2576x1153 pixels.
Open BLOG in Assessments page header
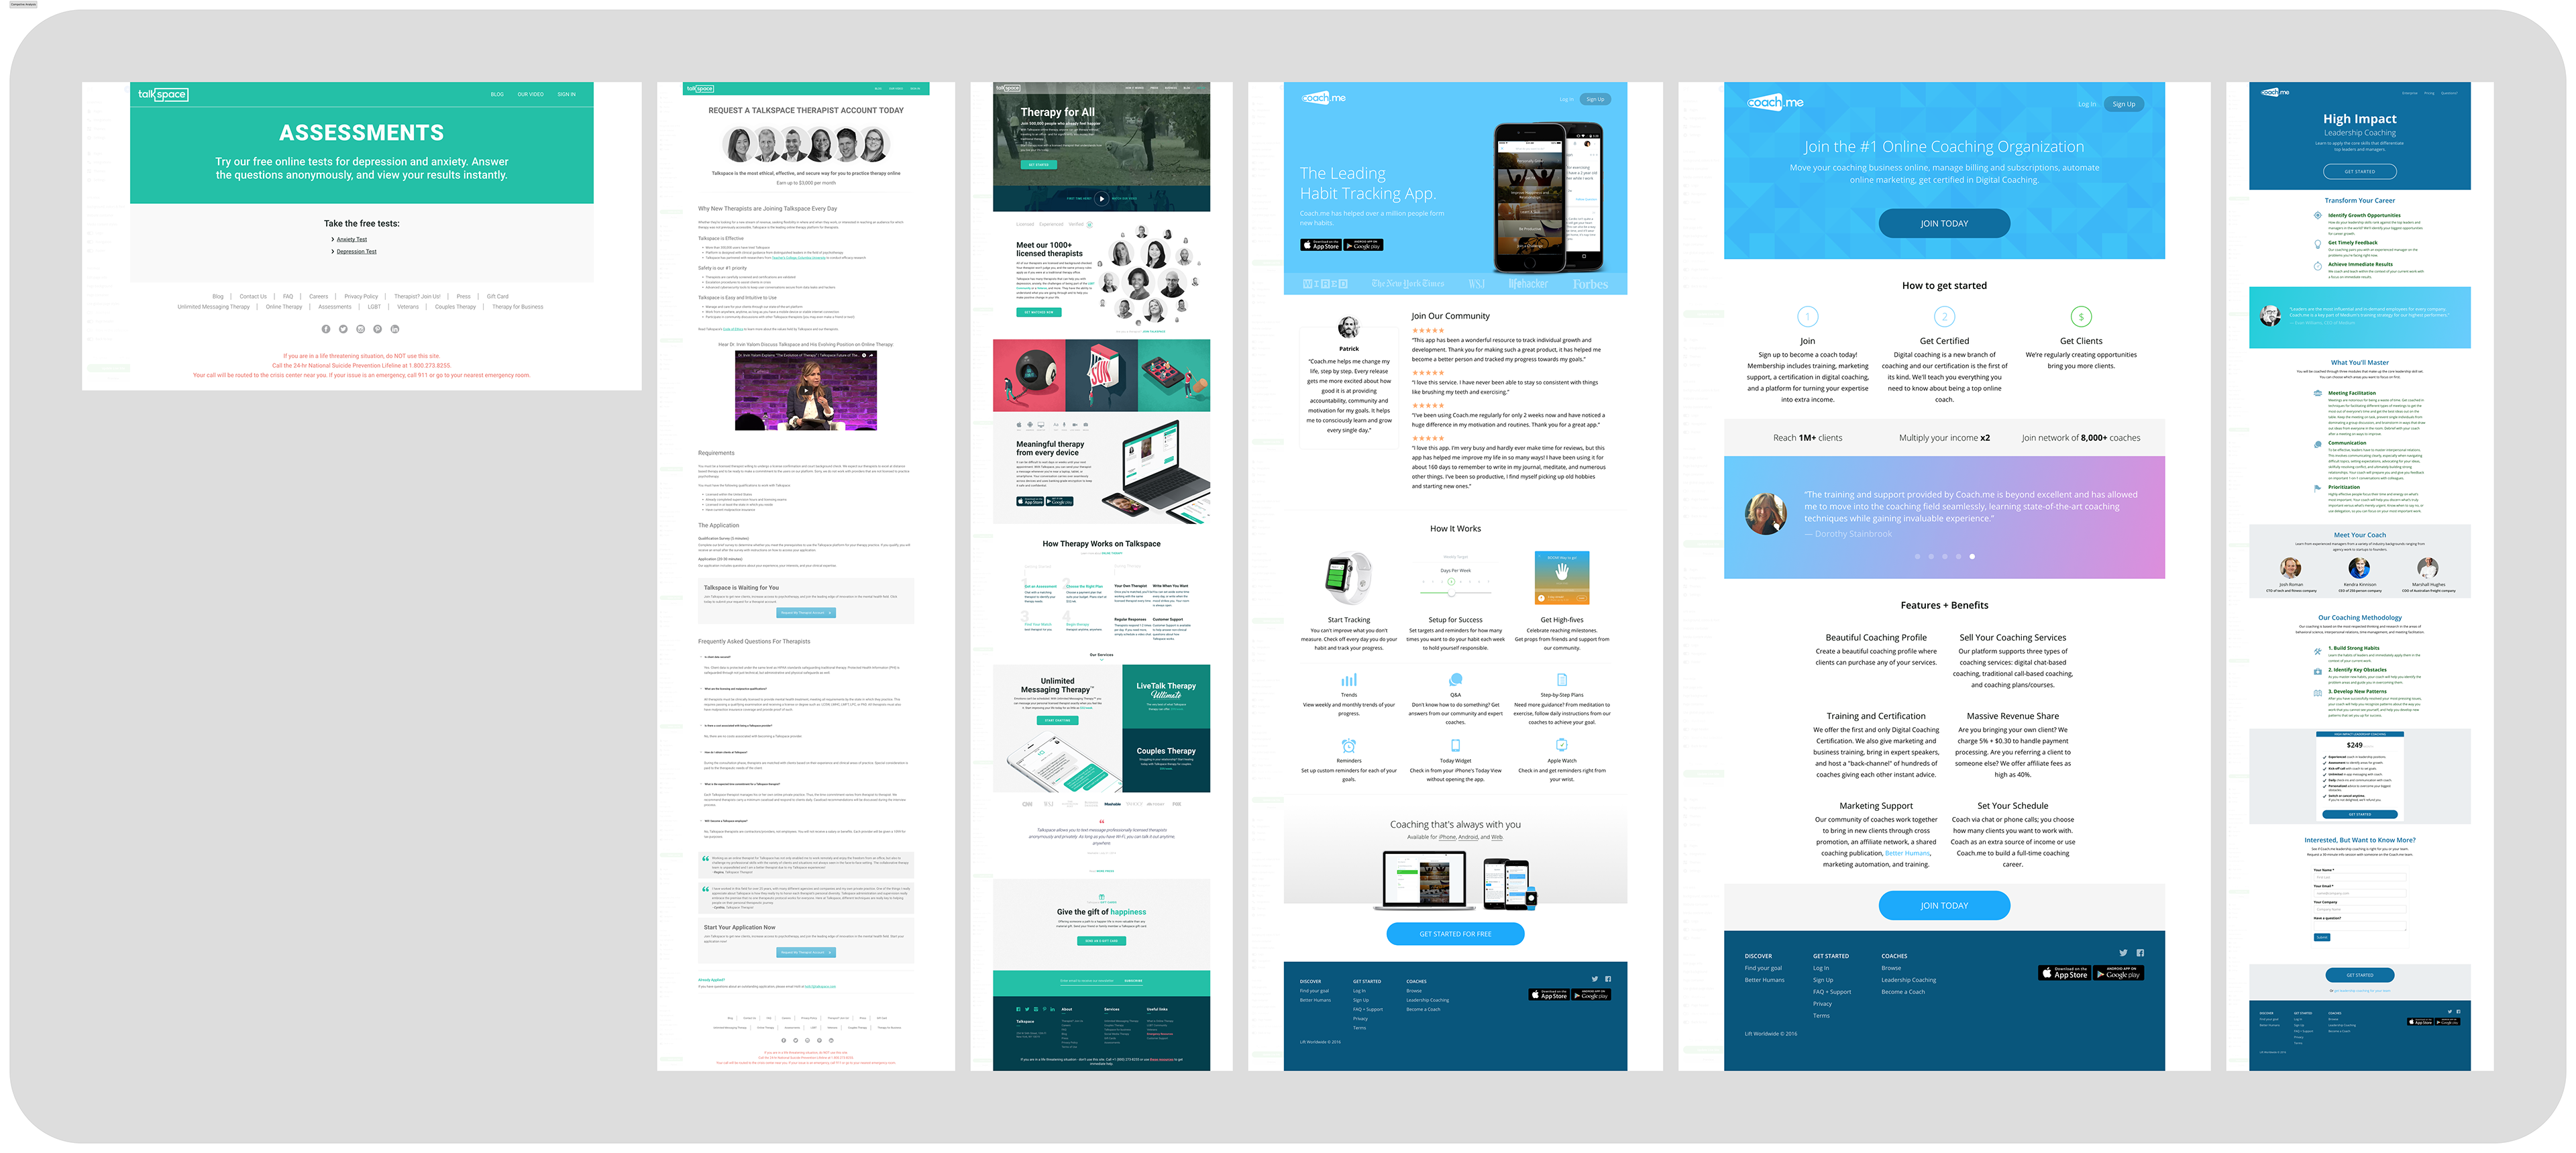497,94
